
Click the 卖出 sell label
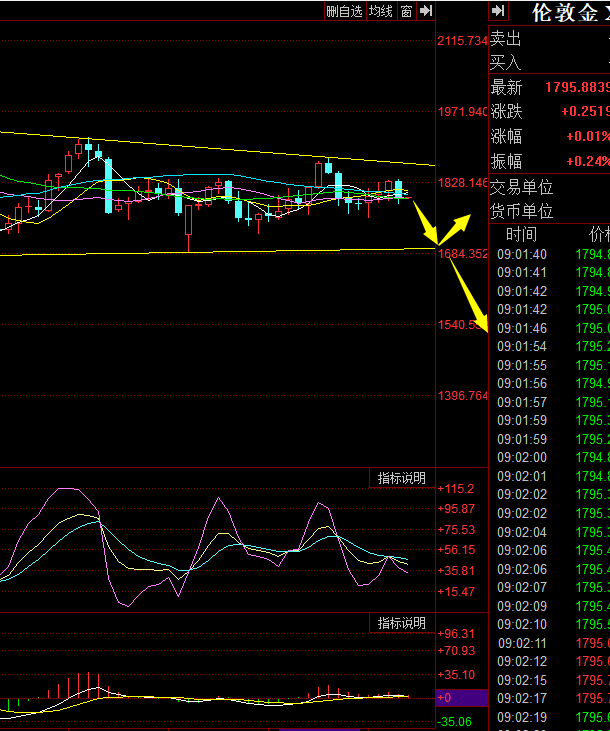coord(506,39)
